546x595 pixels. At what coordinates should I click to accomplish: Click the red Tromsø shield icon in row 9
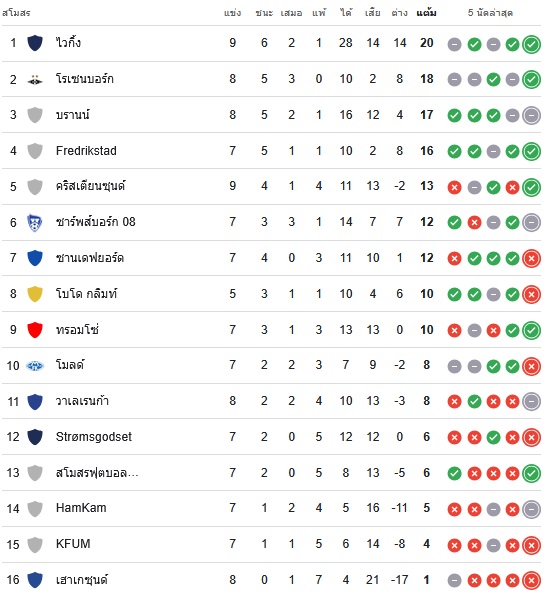point(35,330)
